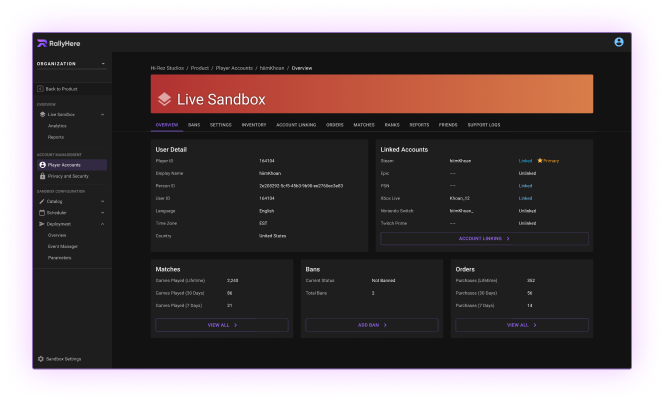The width and height of the screenshot is (664, 402).
Task: Collapse the Deployment sidebar section
Action: (102, 224)
